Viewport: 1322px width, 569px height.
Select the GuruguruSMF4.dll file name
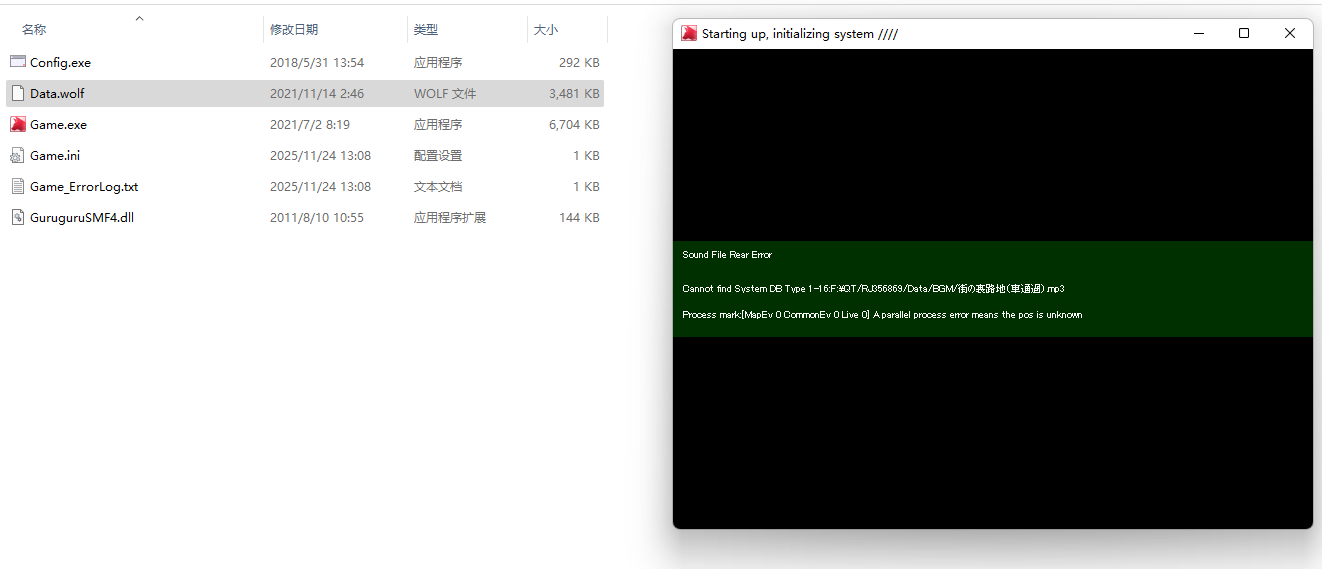[82, 217]
